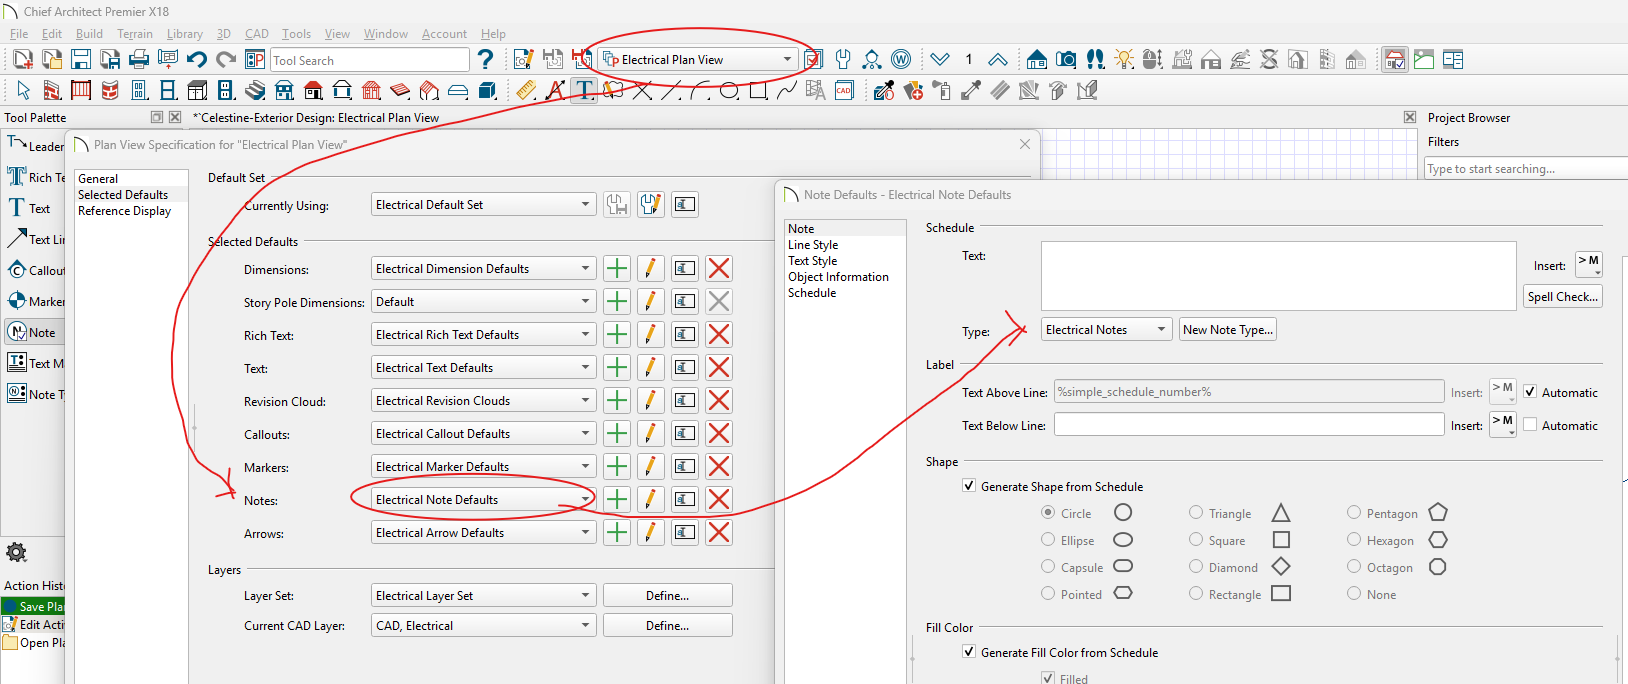This screenshot has width=1628, height=684.
Task: Click the Note tool in Tool Palette
Action: pos(33,332)
